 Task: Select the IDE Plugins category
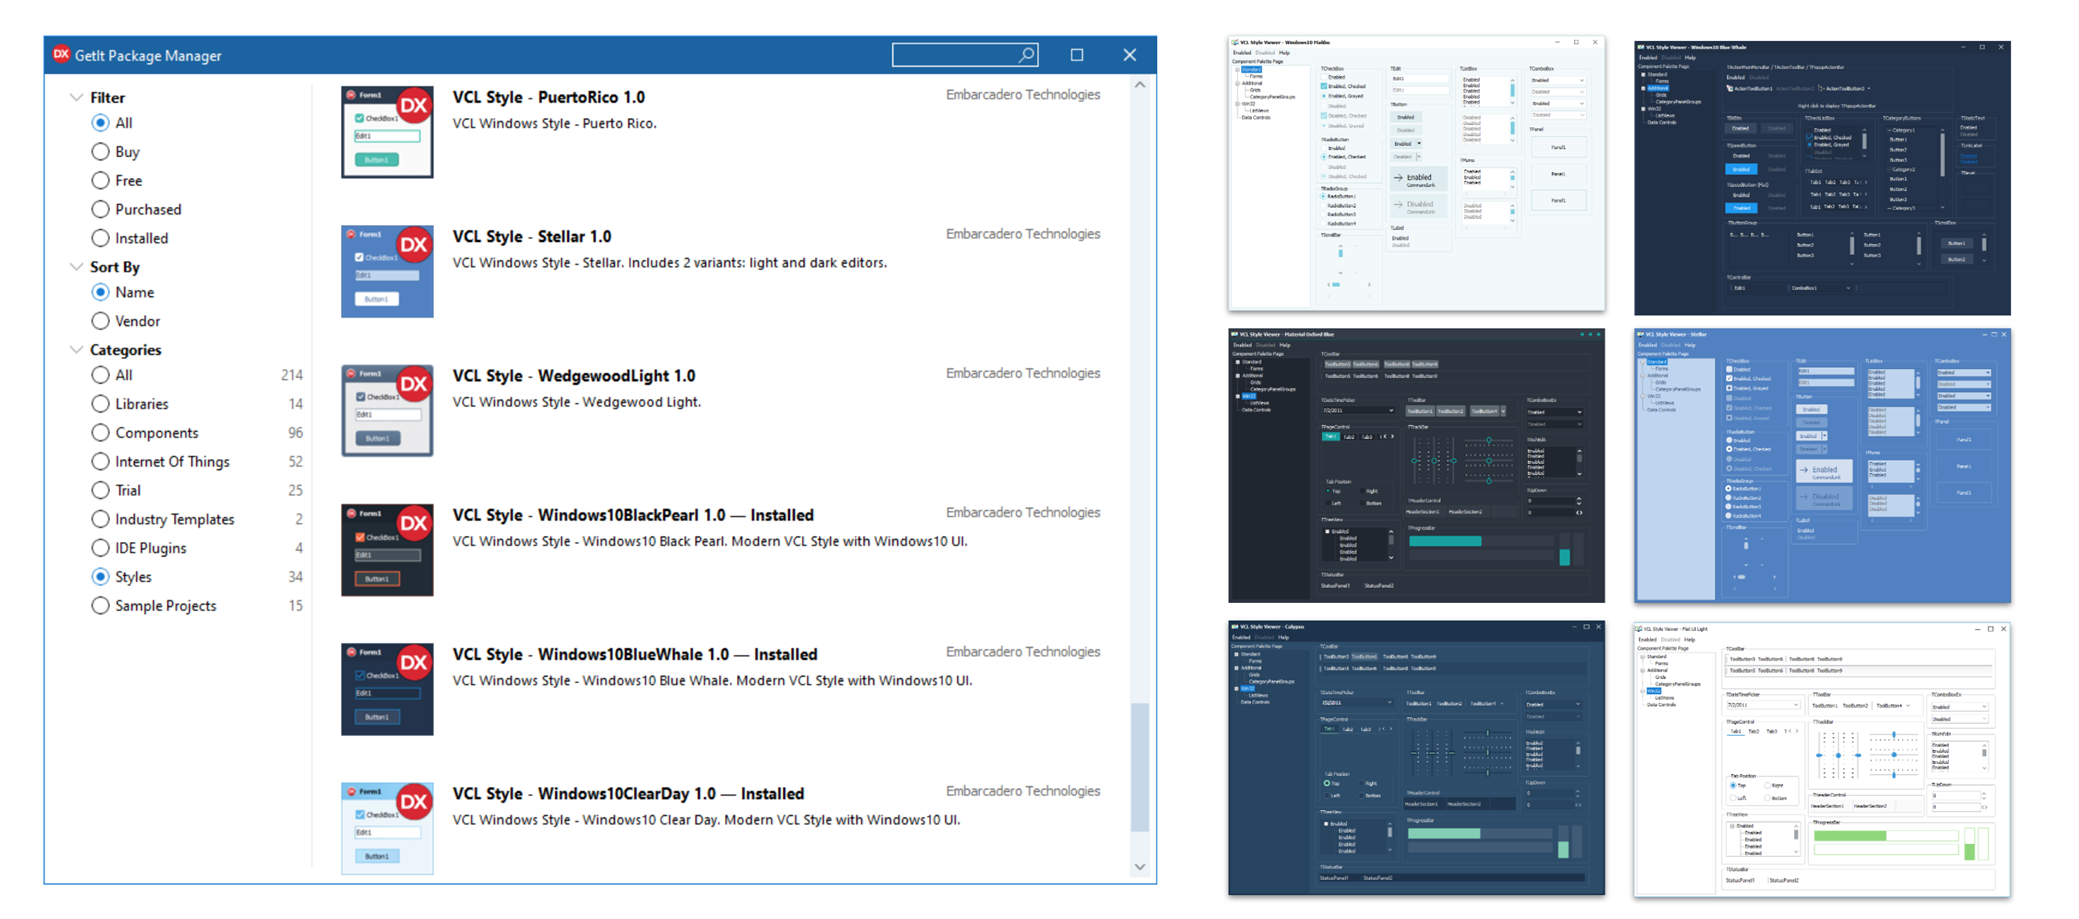pos(100,548)
